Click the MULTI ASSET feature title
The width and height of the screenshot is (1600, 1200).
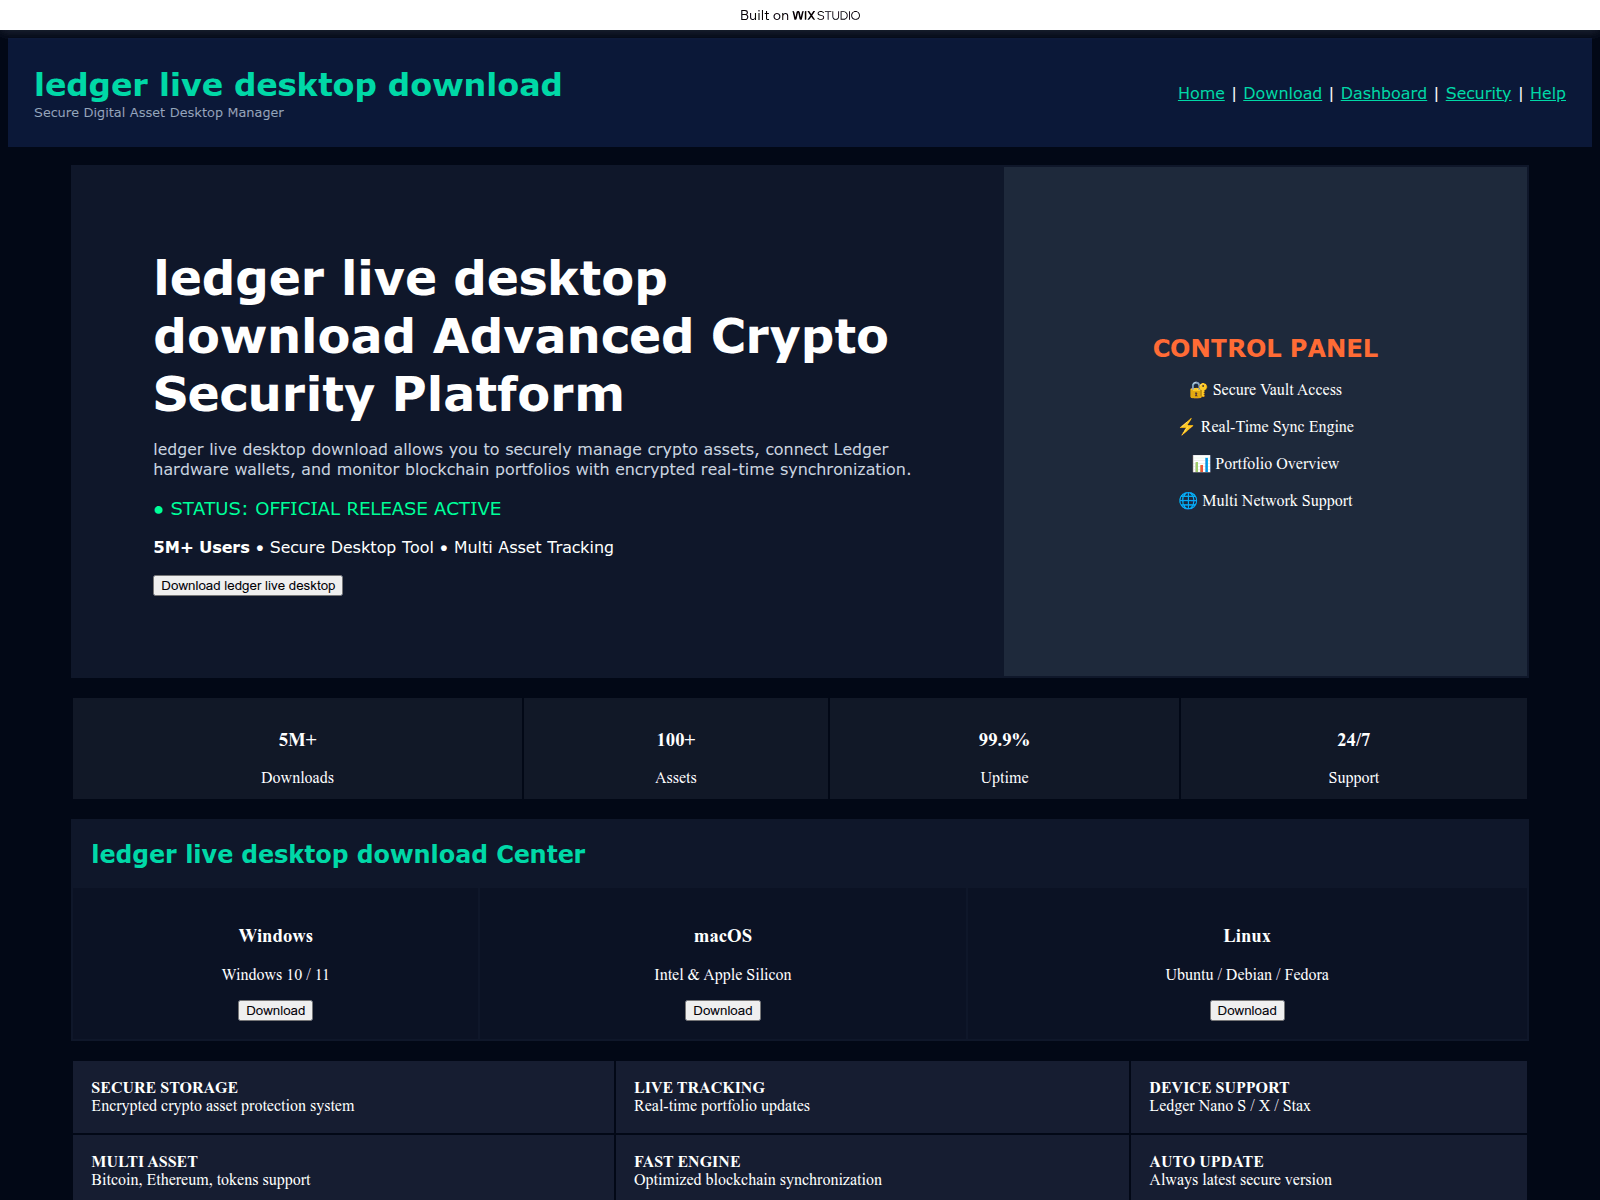(x=145, y=1162)
